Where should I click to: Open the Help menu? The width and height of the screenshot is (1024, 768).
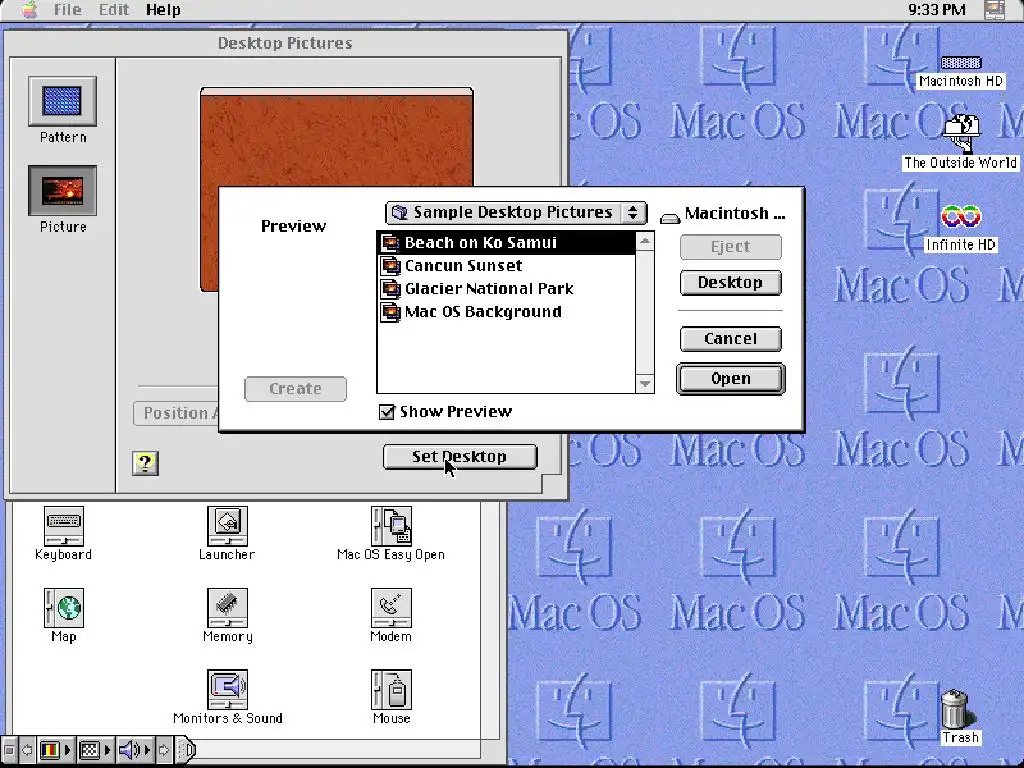point(163,10)
